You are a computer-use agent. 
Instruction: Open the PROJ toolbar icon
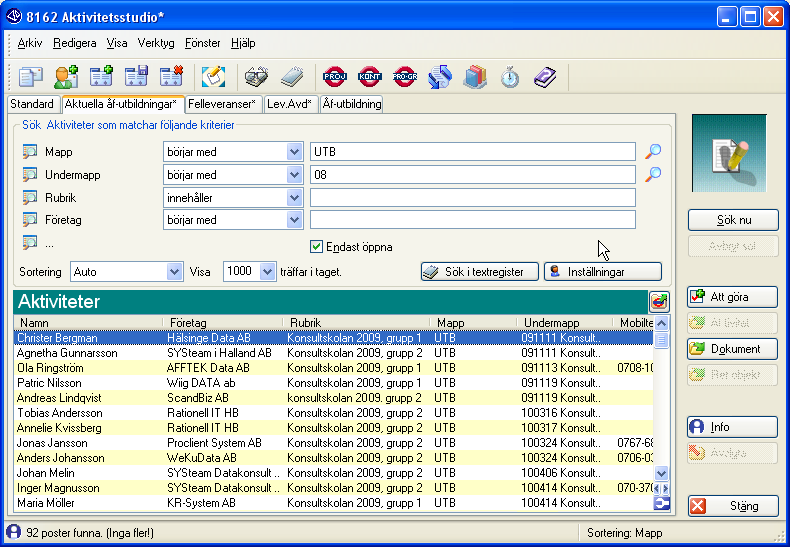pos(335,77)
